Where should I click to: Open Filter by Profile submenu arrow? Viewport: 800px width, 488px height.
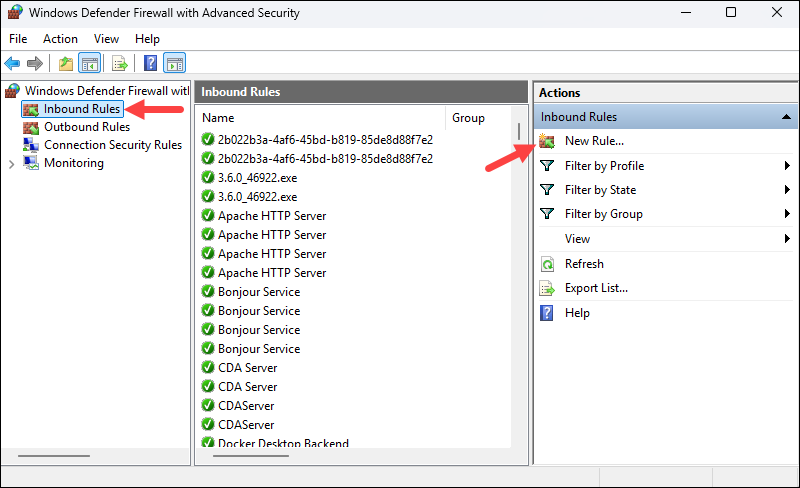(x=787, y=165)
